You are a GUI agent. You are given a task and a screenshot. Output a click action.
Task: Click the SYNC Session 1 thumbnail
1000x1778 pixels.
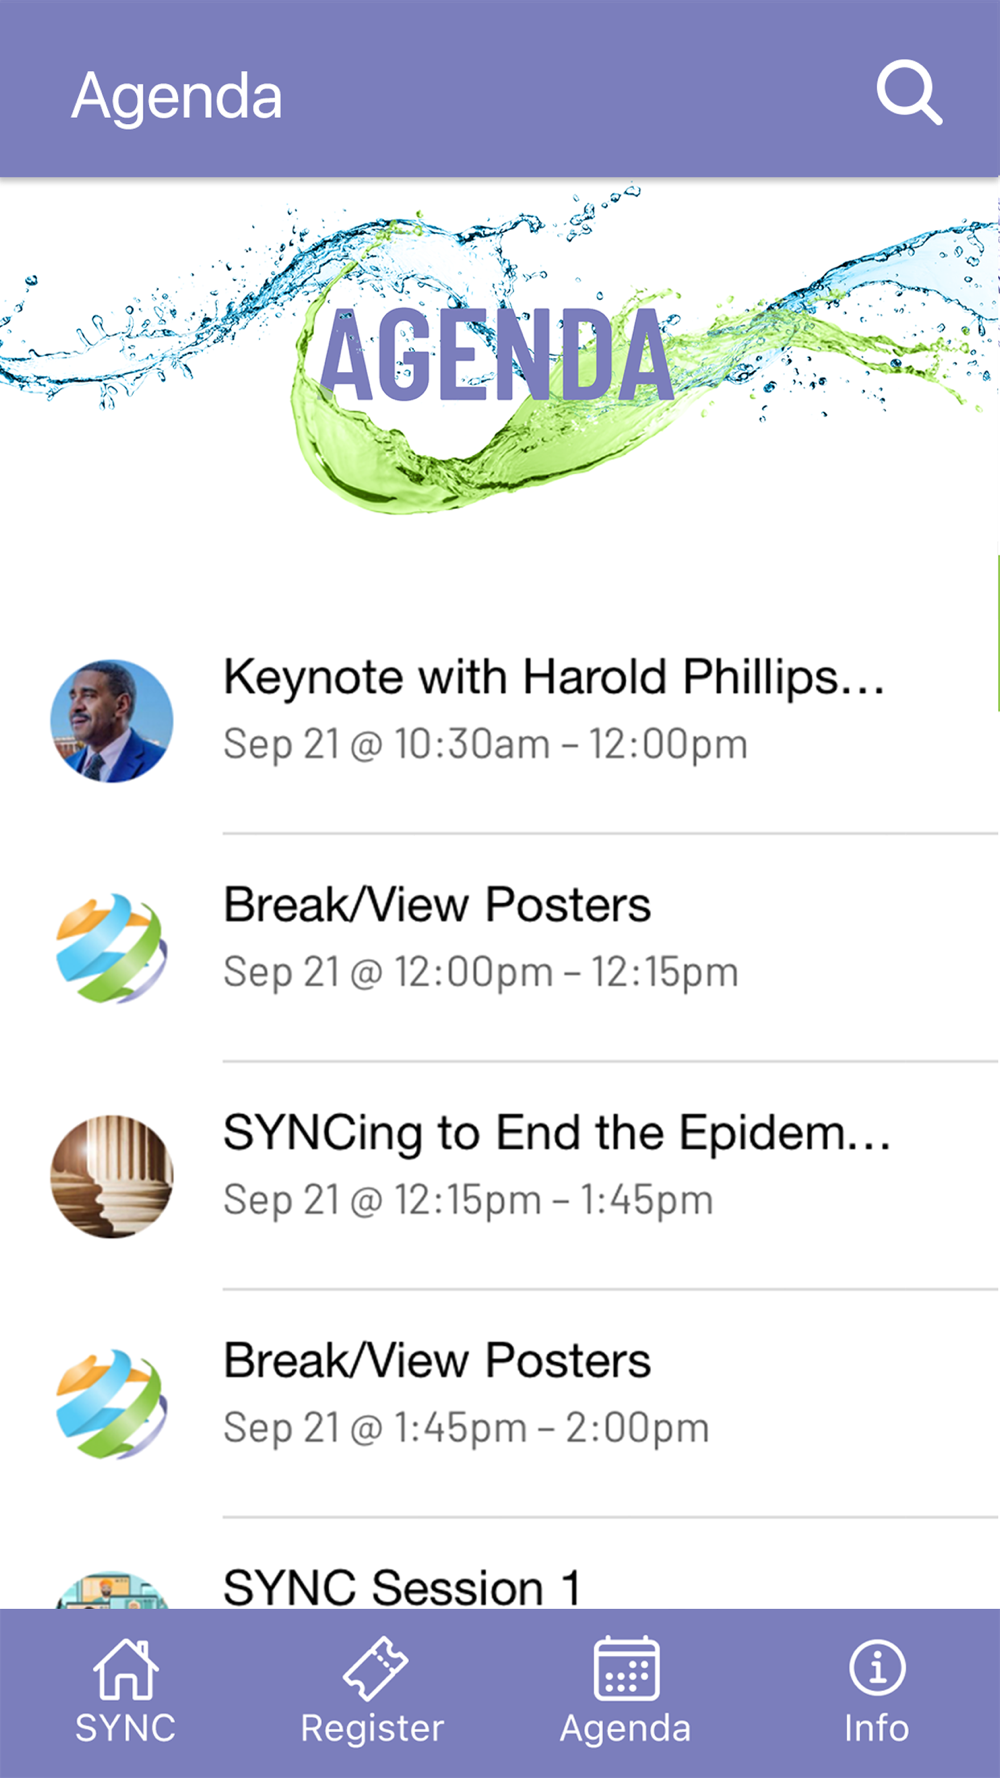coord(112,1590)
